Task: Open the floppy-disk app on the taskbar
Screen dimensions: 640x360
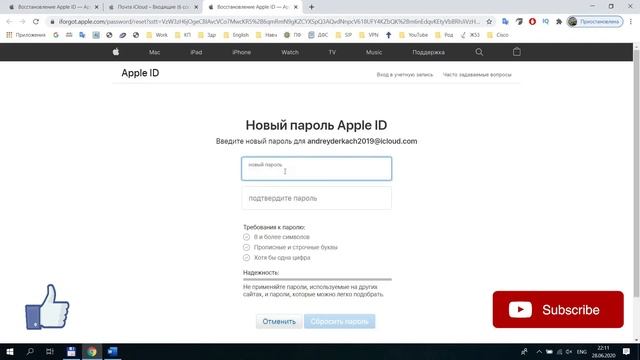Action: 71,351
